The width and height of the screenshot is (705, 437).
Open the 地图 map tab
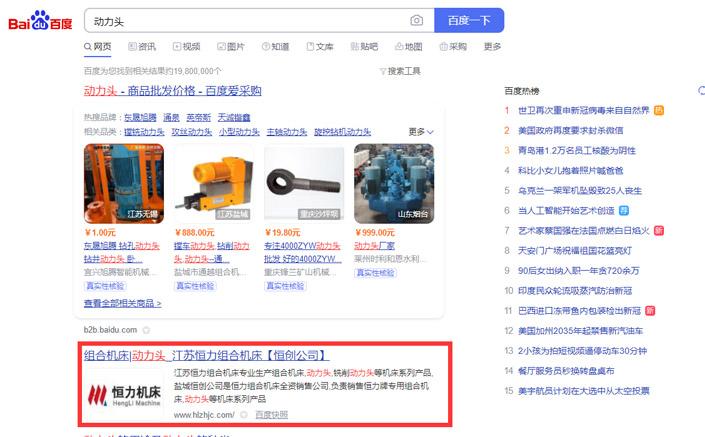[x=407, y=47]
